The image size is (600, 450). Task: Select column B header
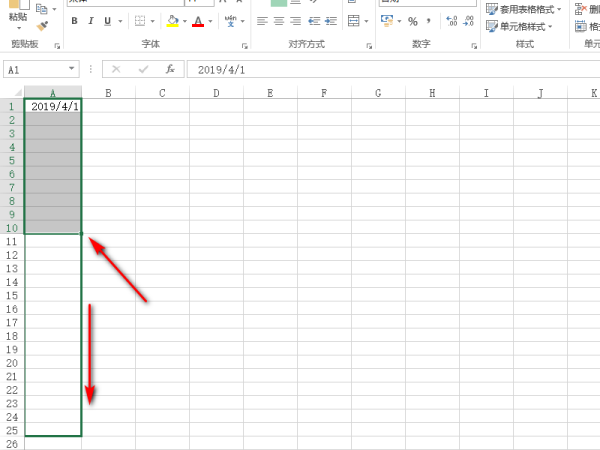(108, 93)
